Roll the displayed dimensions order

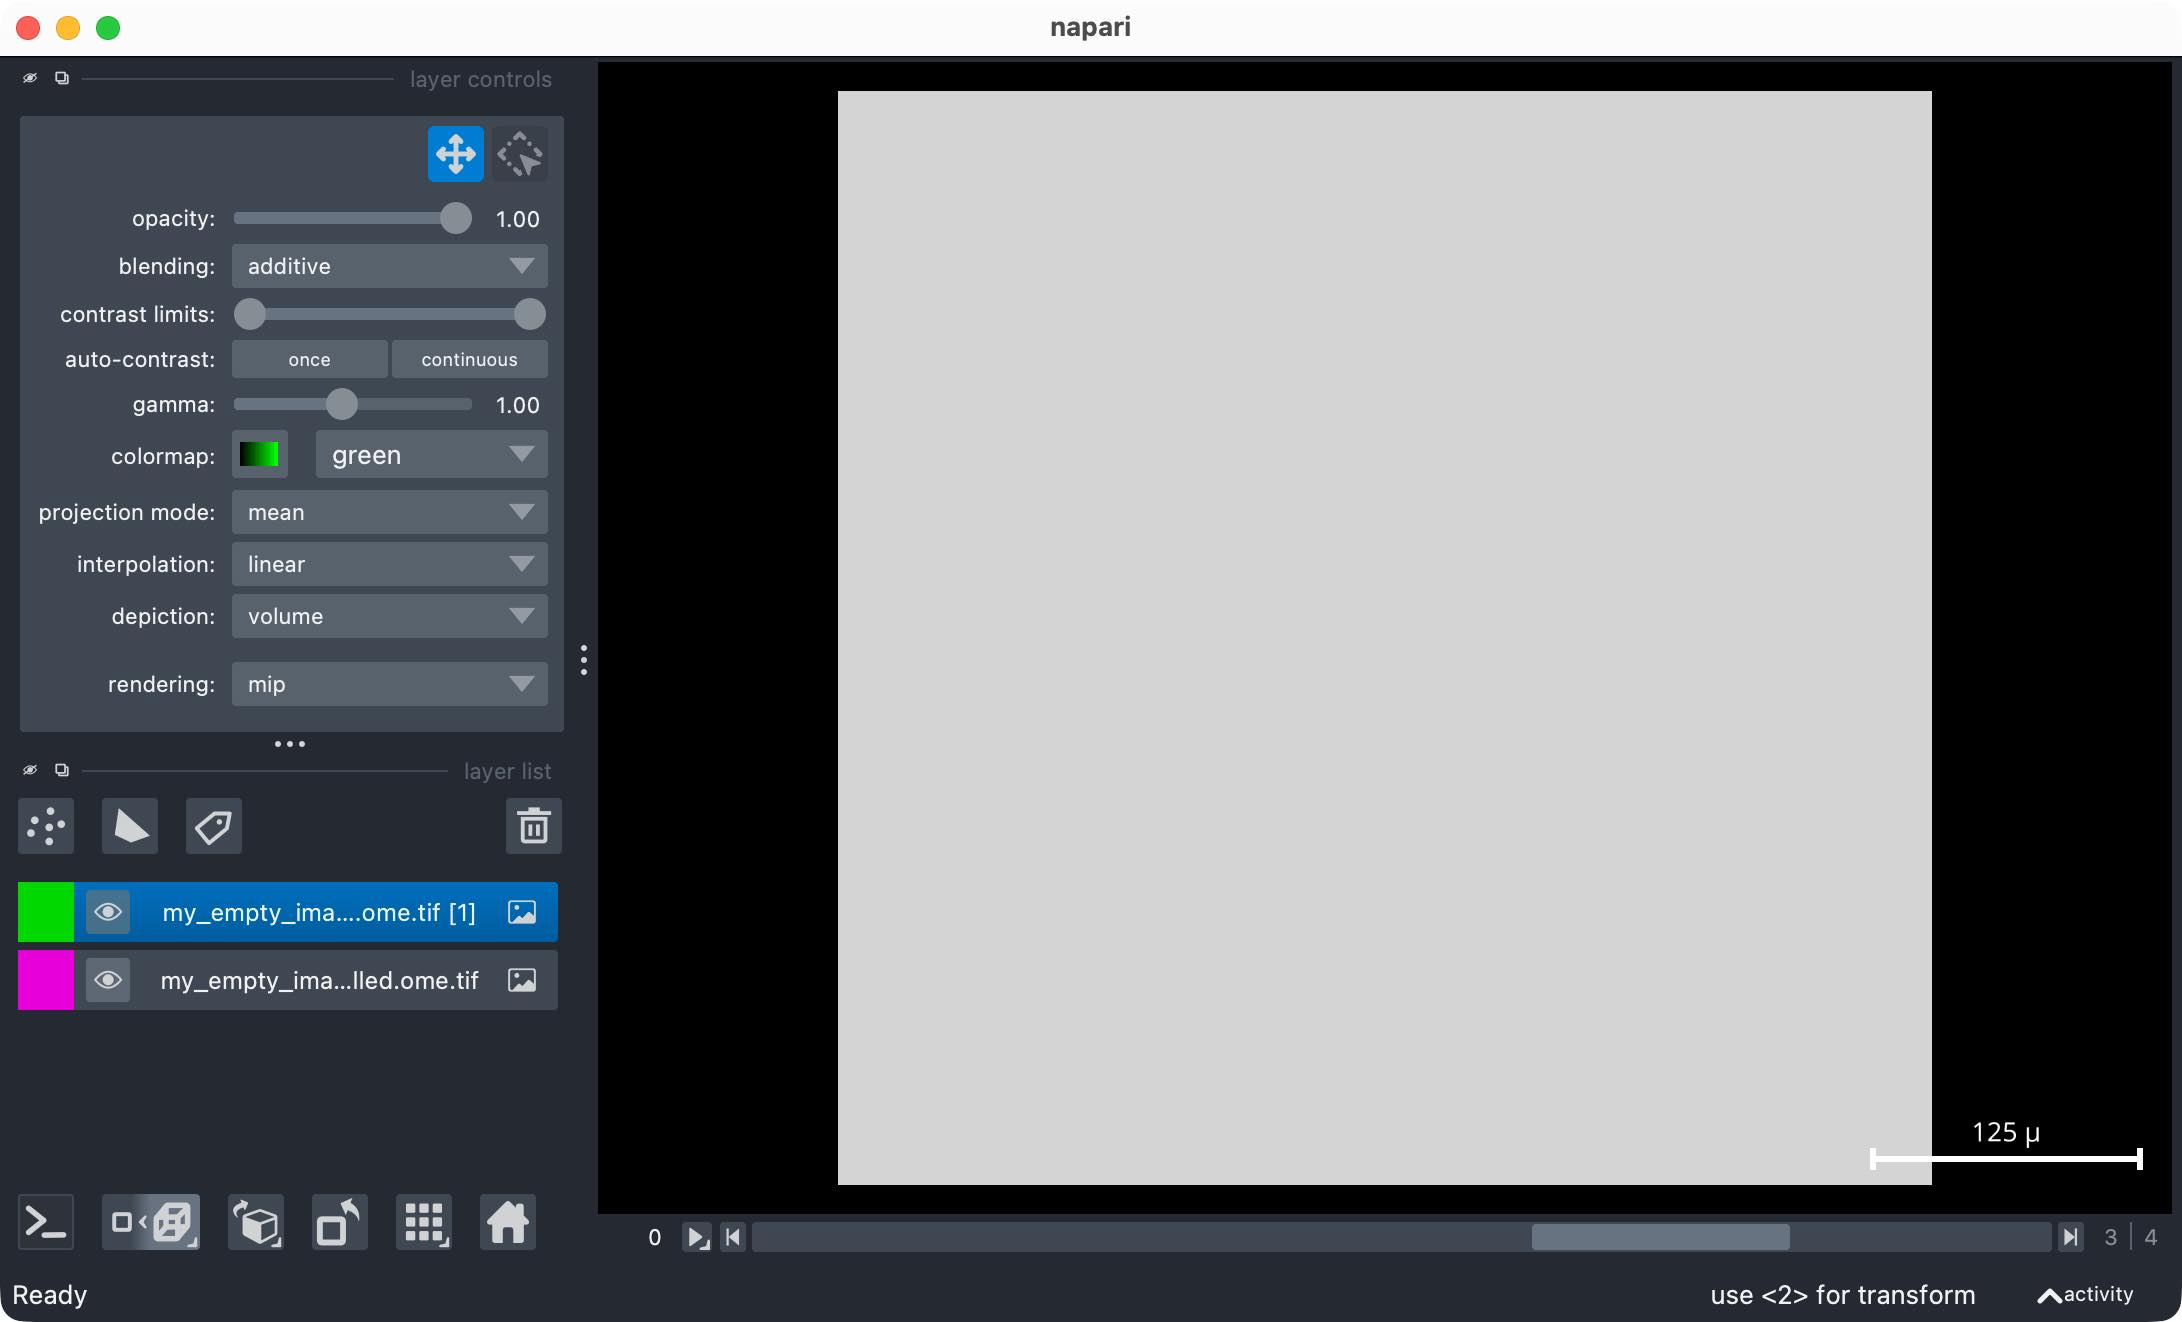[256, 1222]
